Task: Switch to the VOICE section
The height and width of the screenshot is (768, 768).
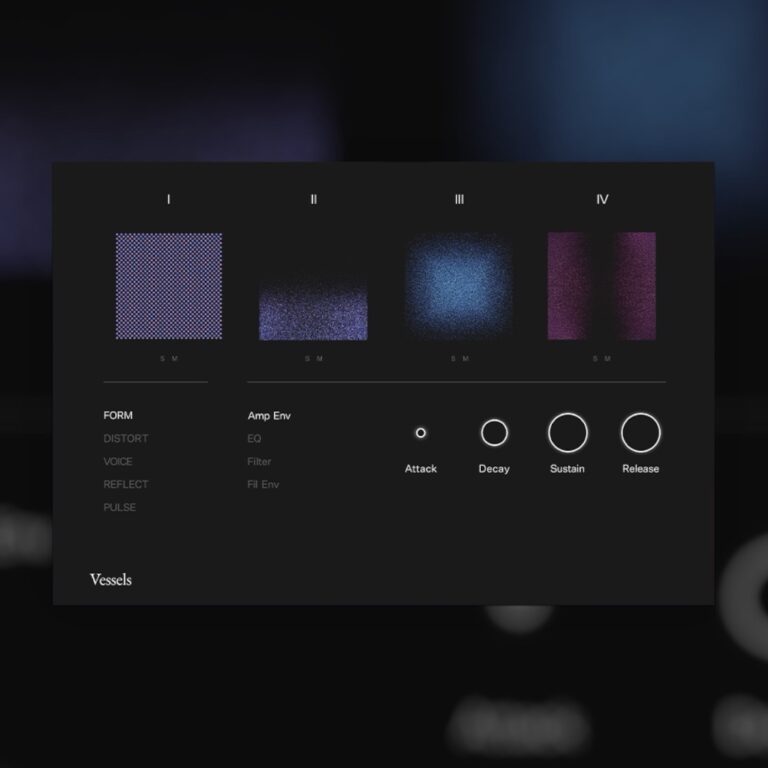Action: point(118,461)
